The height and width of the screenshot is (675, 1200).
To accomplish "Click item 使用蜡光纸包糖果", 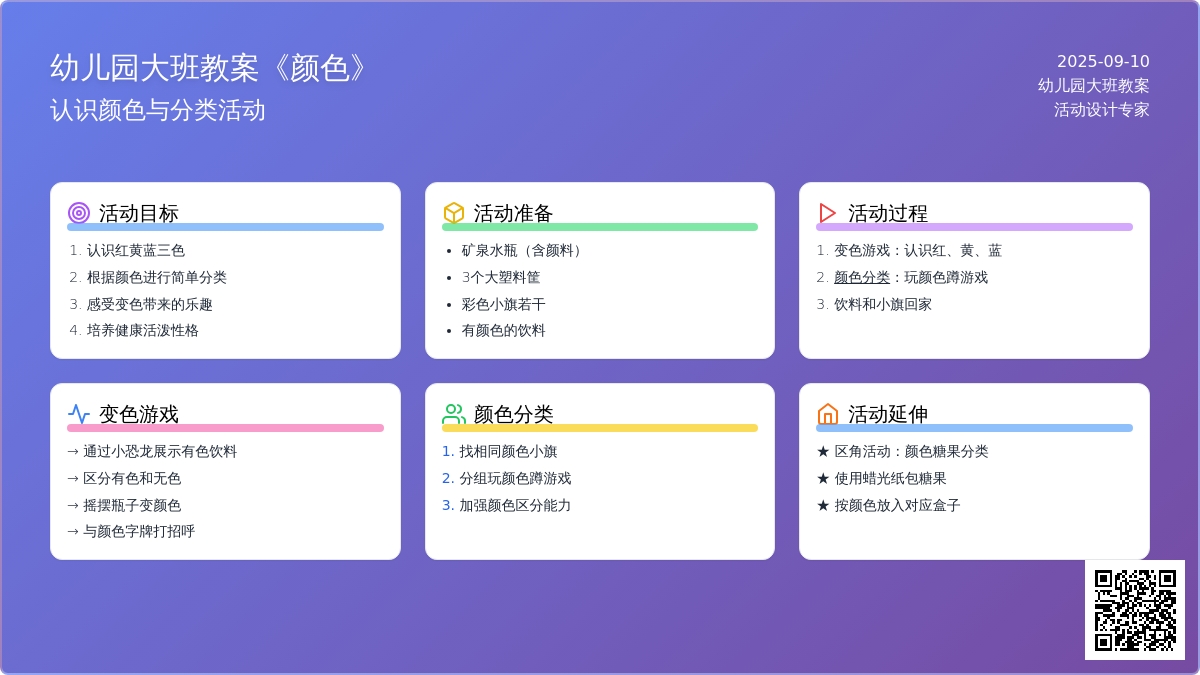I will 891,478.
